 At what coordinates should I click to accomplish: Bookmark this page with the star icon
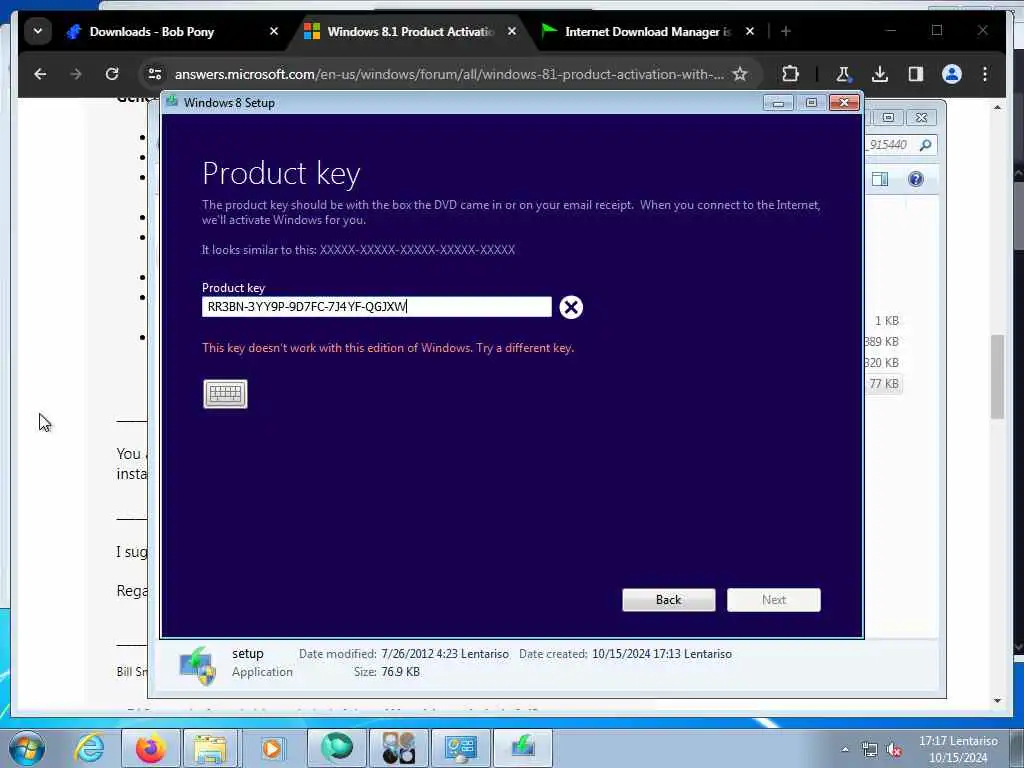click(740, 74)
